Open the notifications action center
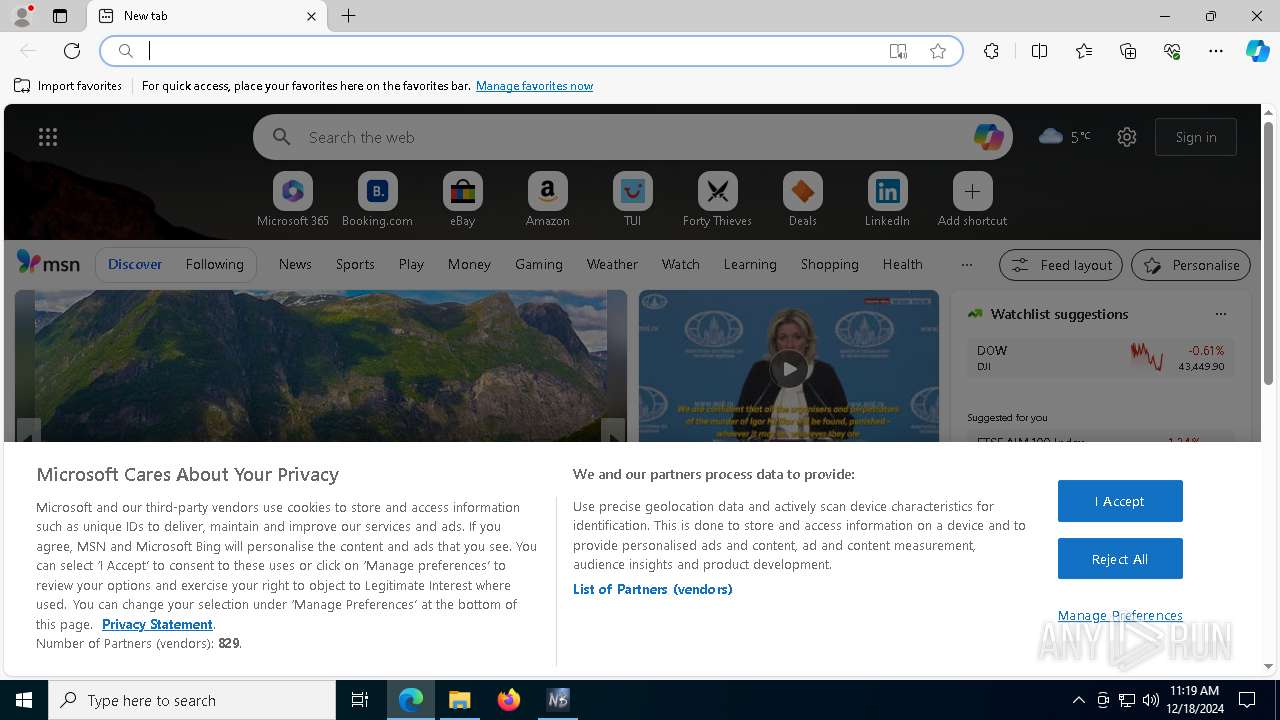This screenshot has width=1280, height=720. coord(1247,700)
